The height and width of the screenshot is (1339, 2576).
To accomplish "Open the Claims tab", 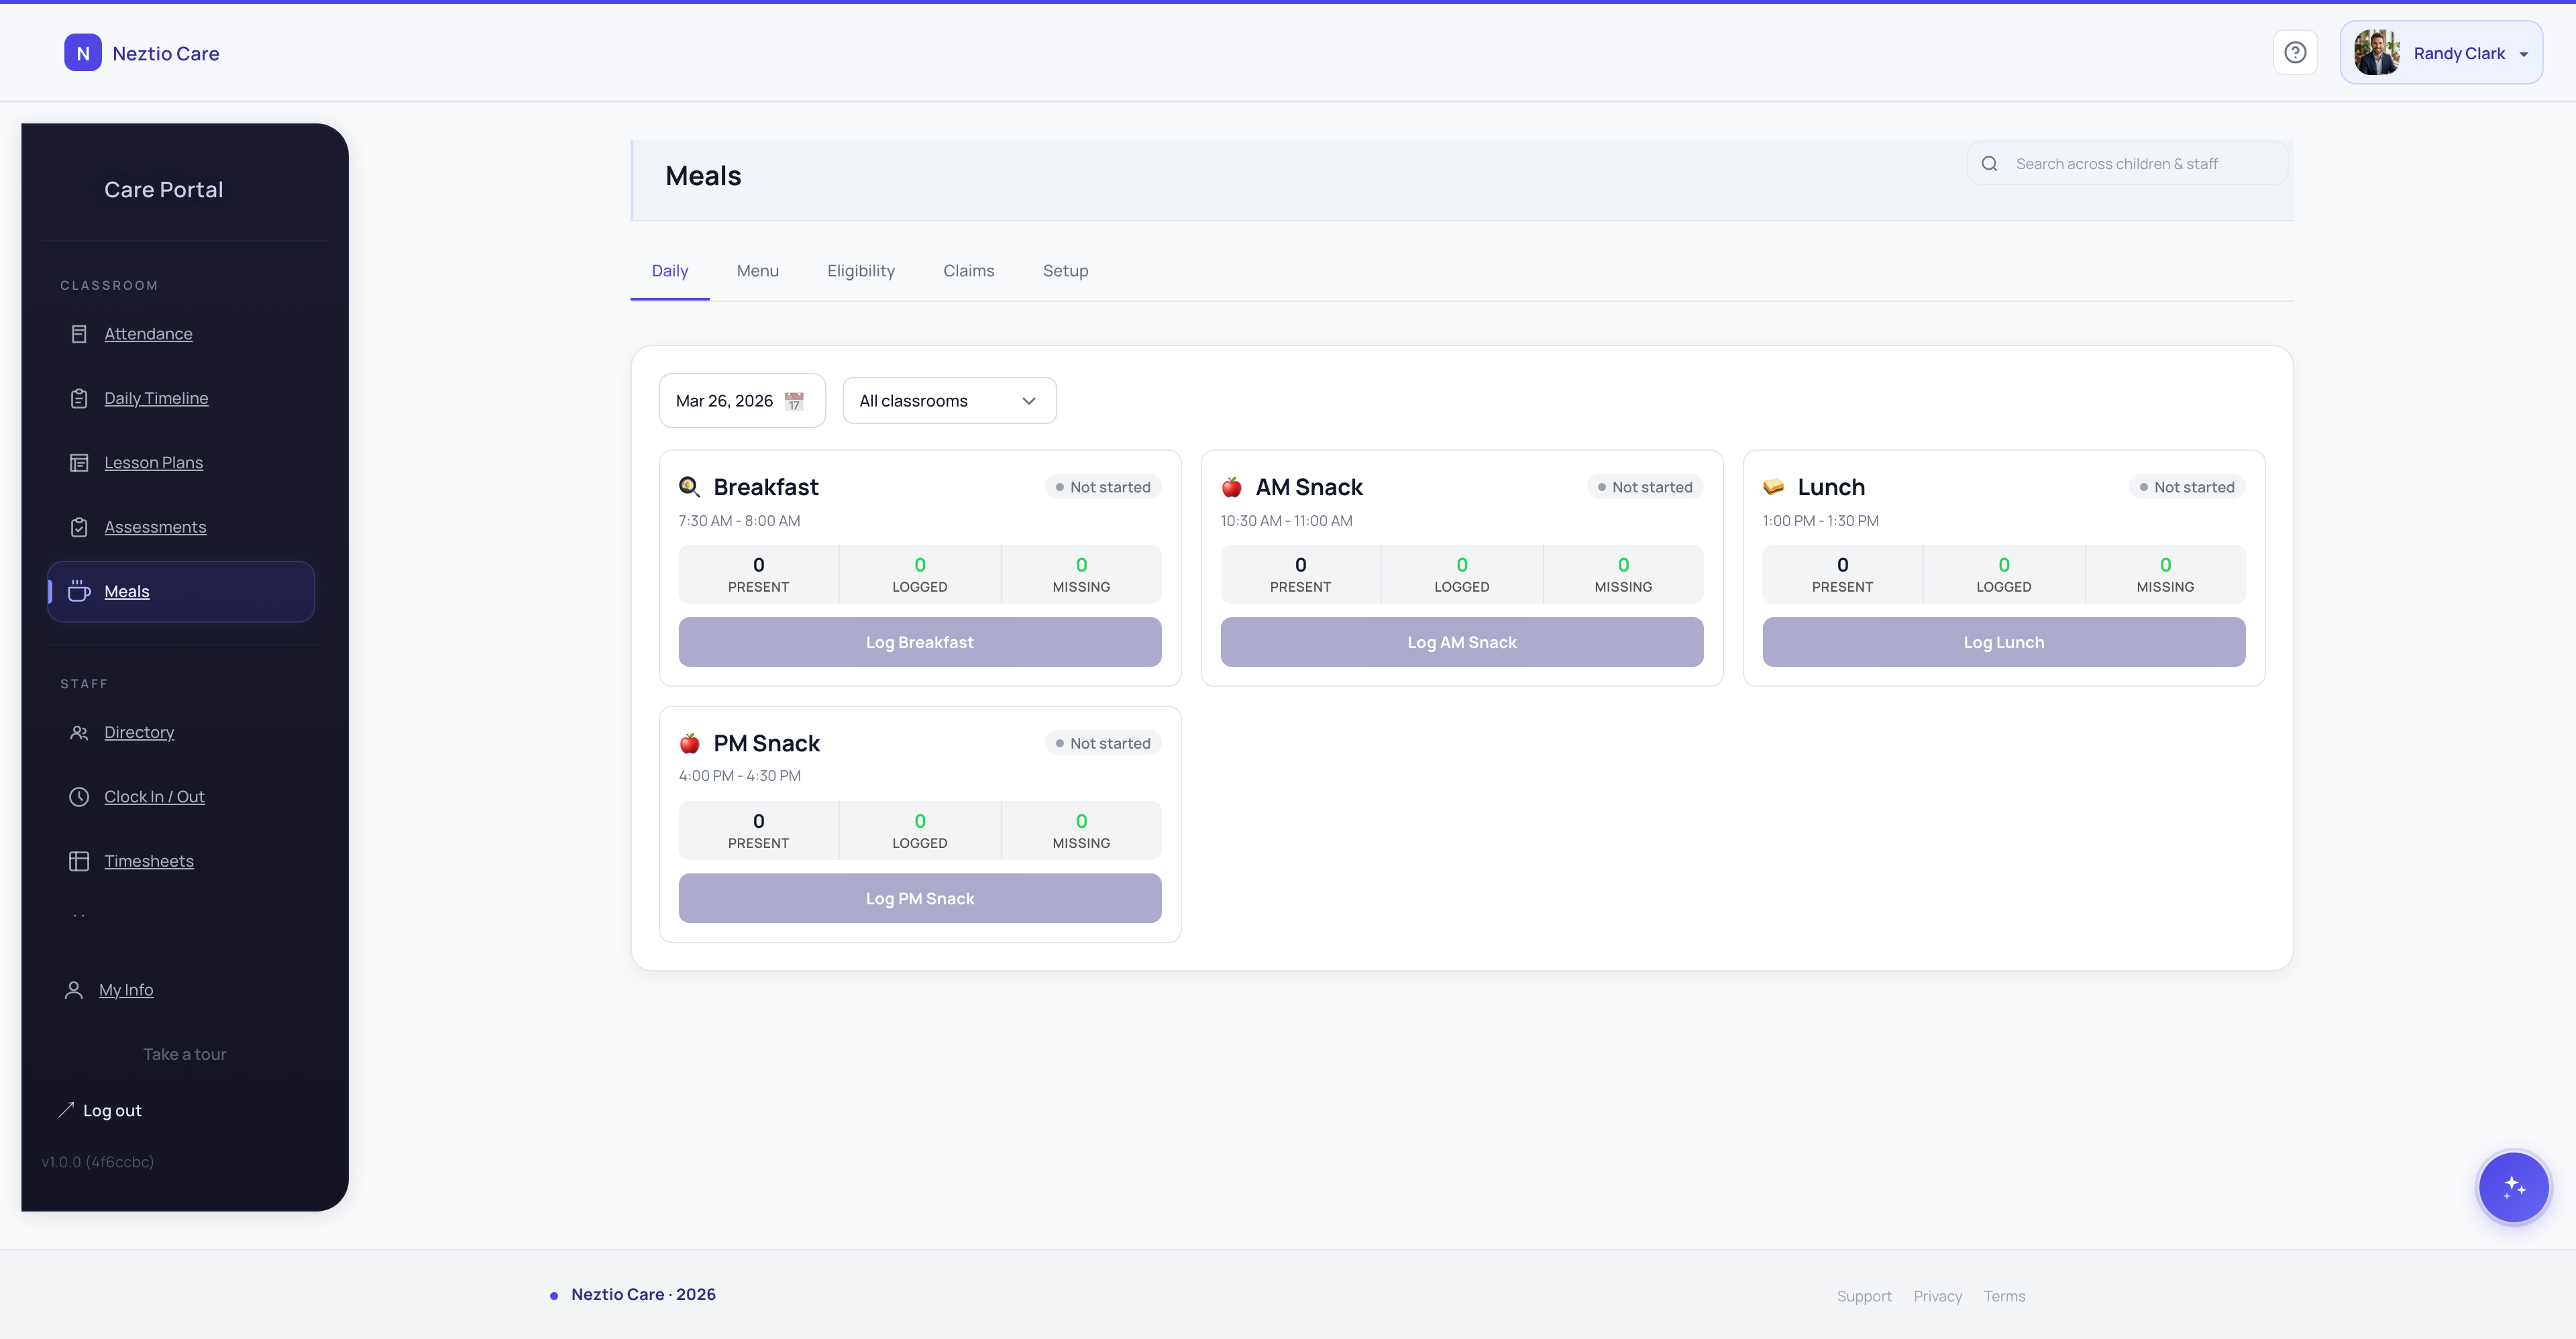I will pos(968,270).
